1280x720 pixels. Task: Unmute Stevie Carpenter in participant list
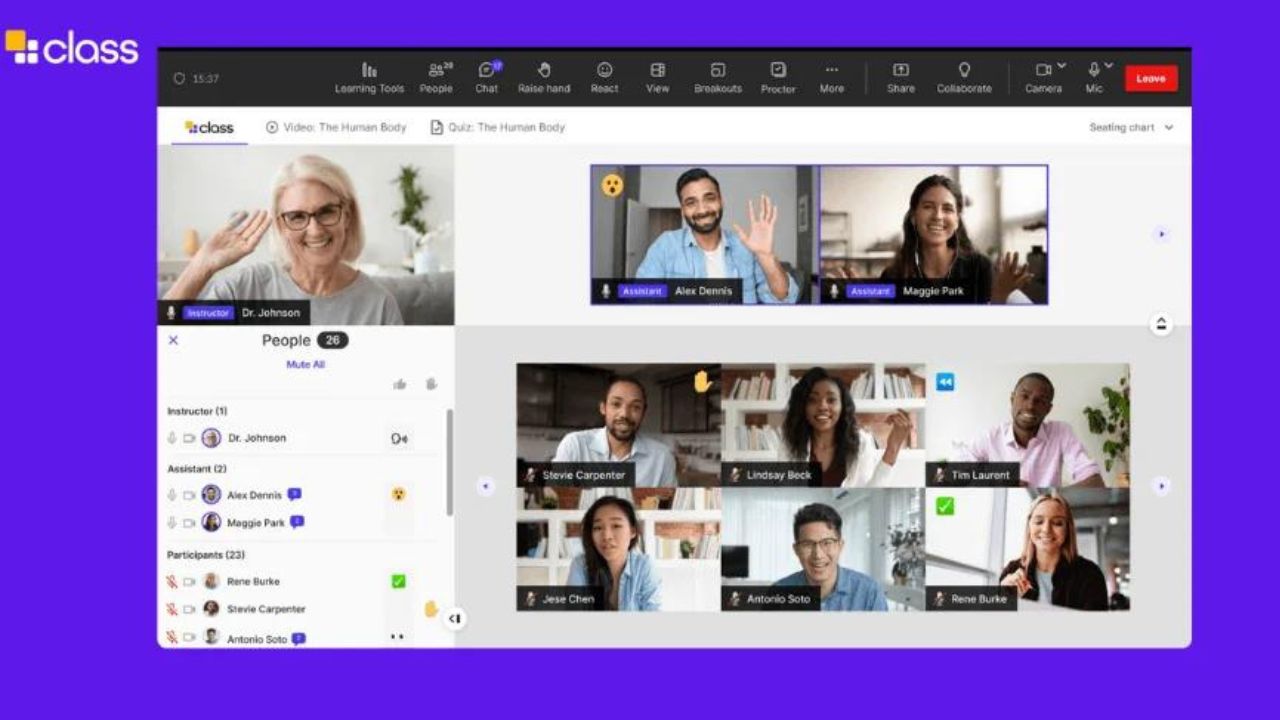click(172, 608)
